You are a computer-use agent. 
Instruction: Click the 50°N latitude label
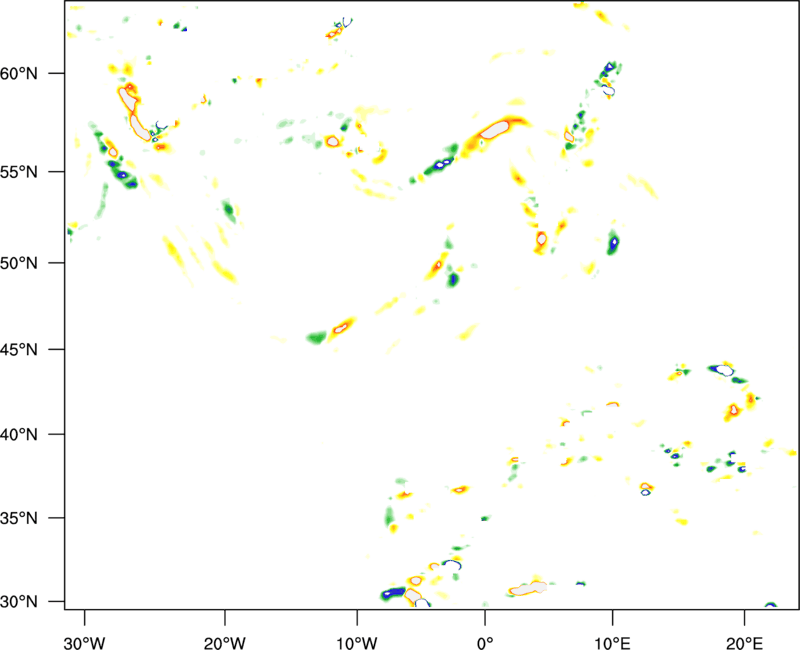[x=19, y=263]
